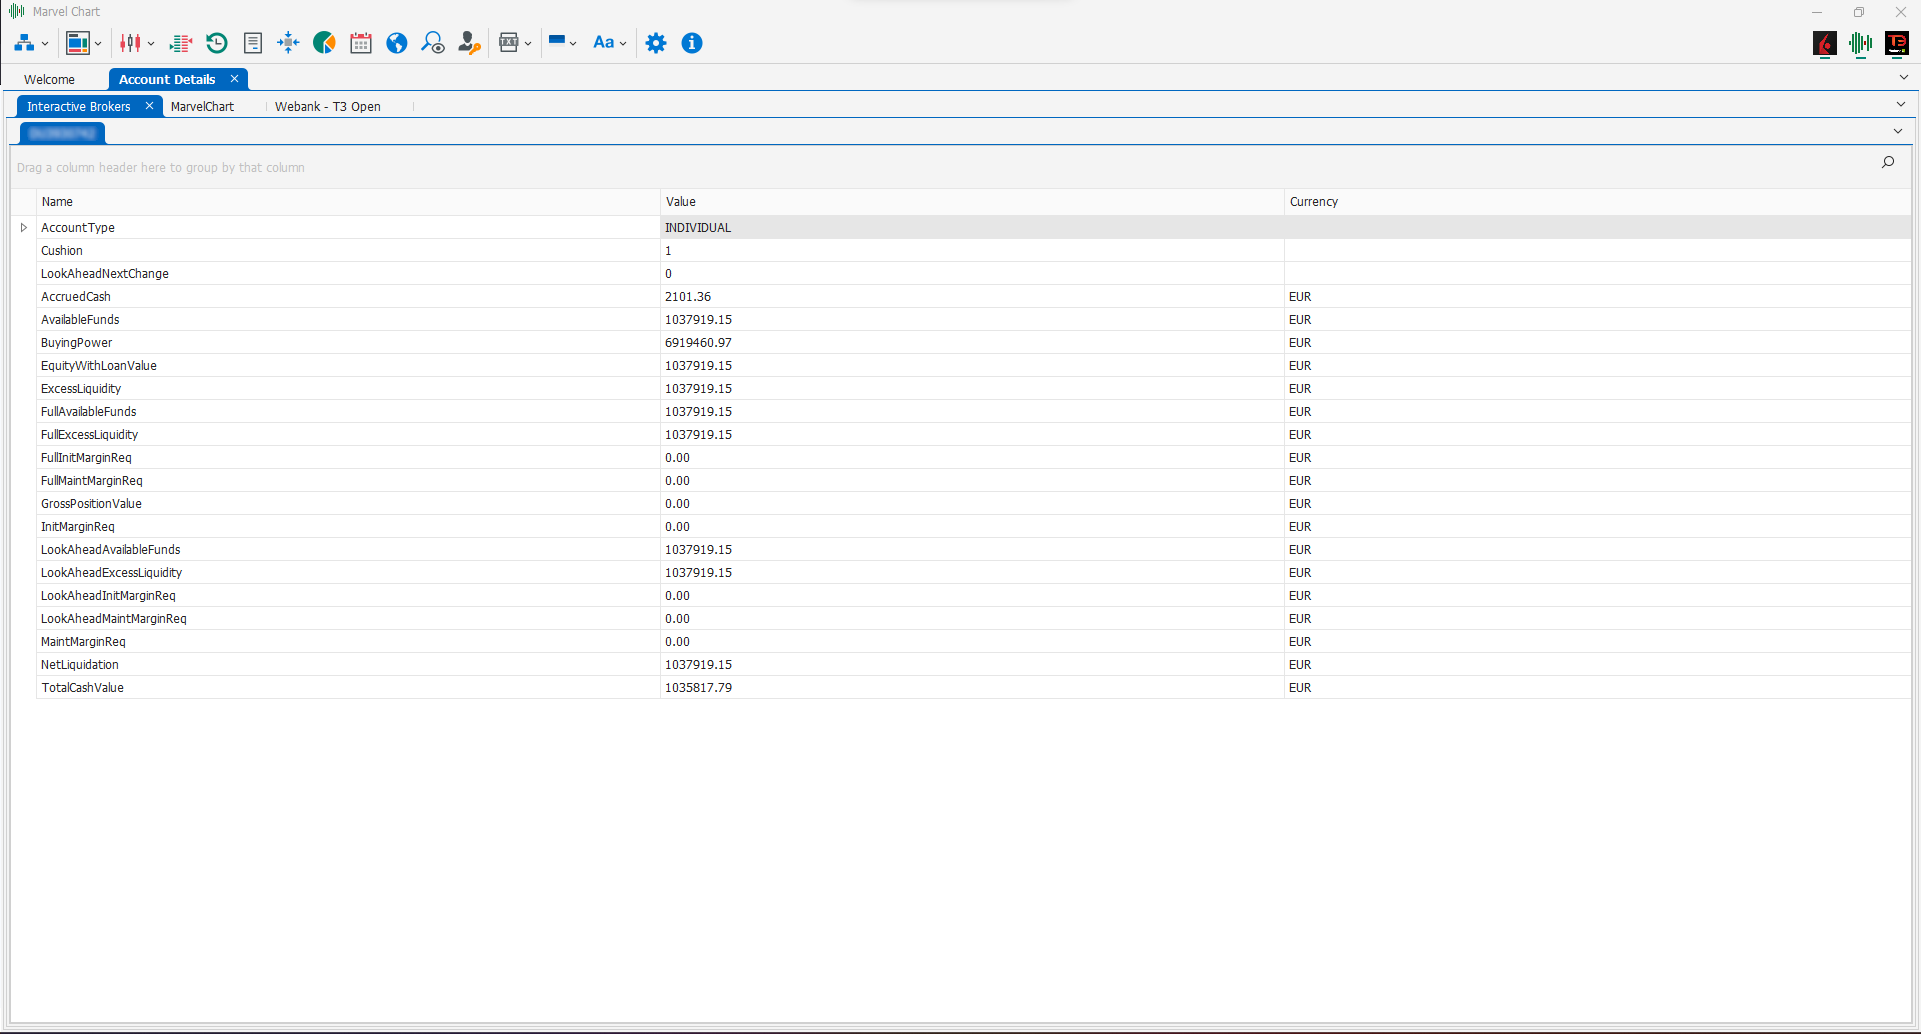Click the red T3 logo icon
1921x1034 pixels.
pos(1897,43)
